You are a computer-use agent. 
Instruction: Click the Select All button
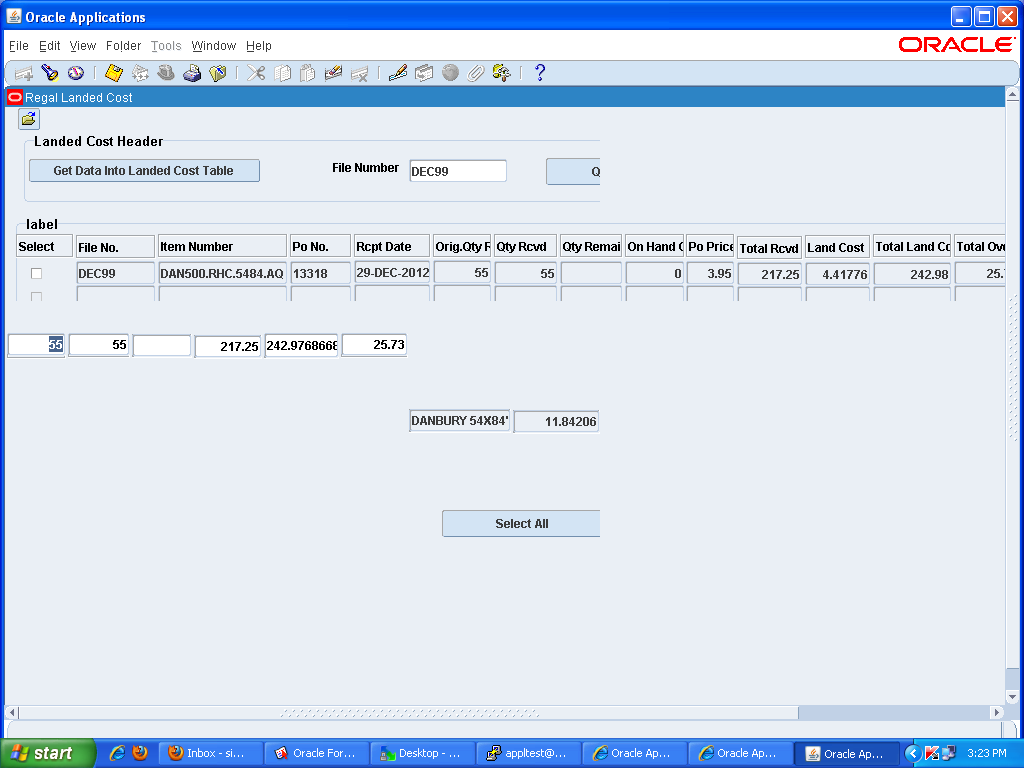pyautogui.click(x=521, y=524)
